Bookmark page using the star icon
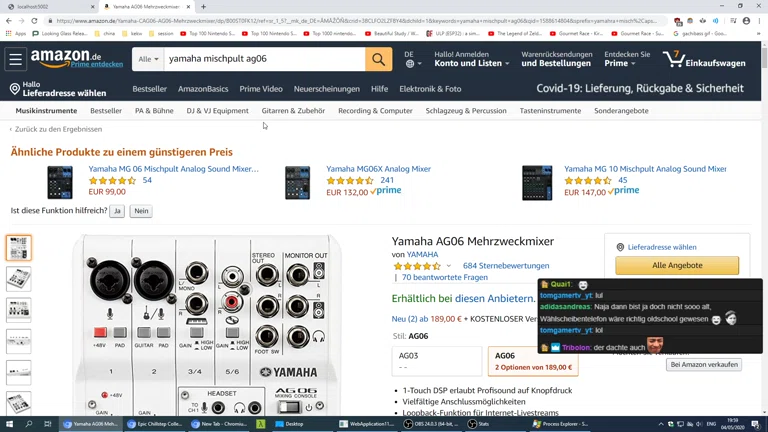Viewport: 768px width, 432px height. click(664, 20)
